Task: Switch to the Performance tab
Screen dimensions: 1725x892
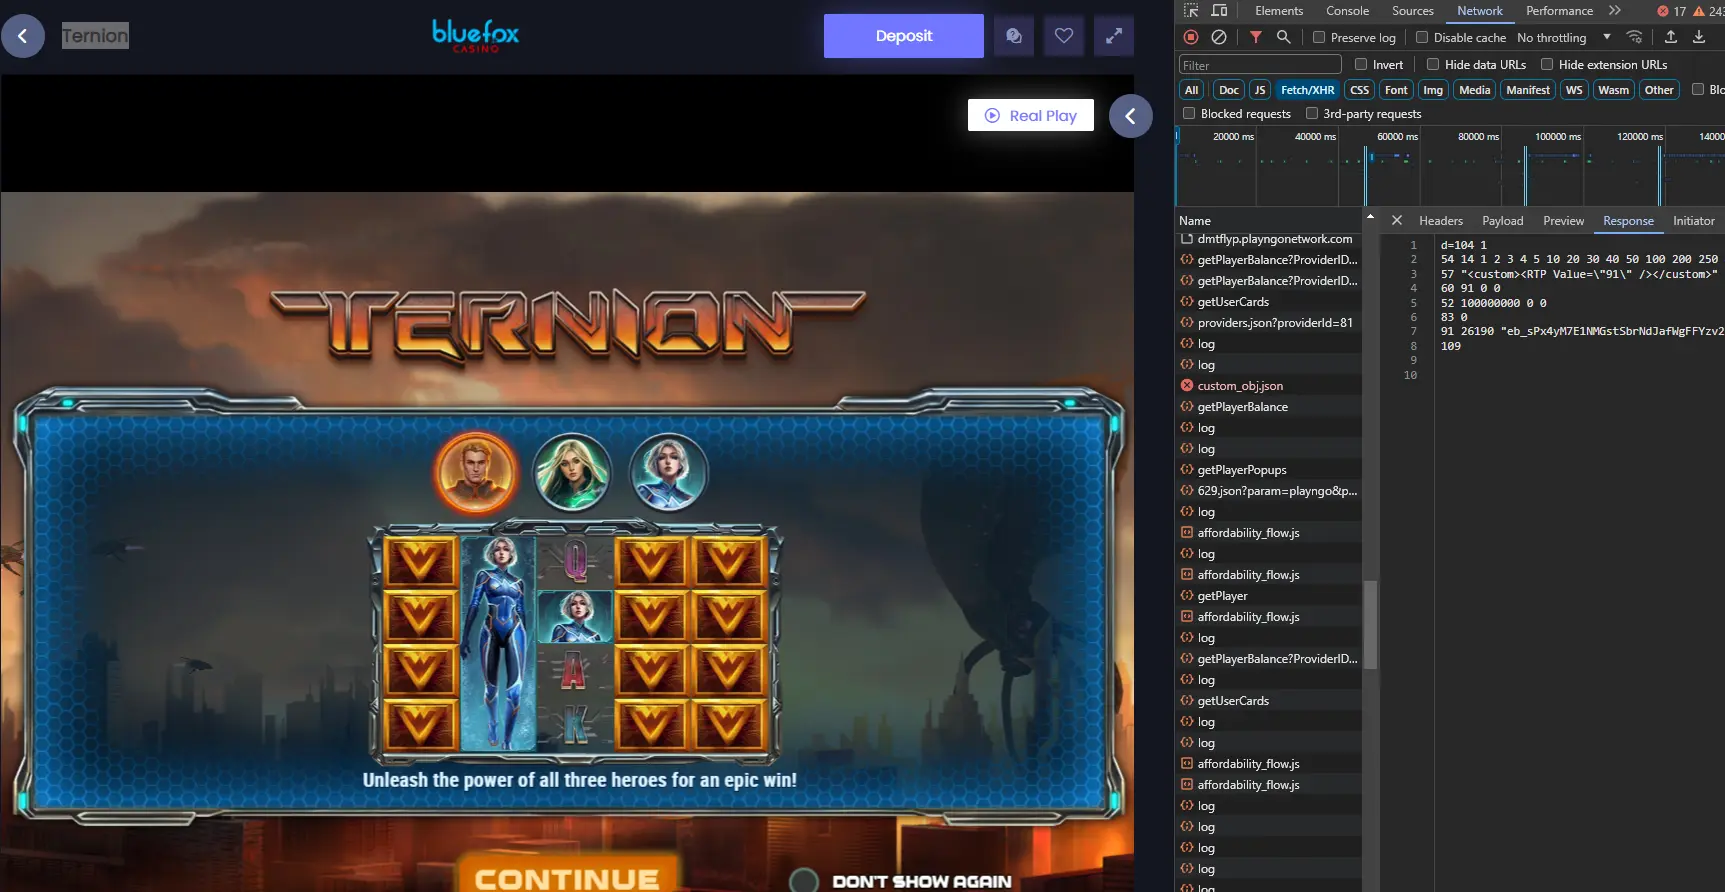Action: tap(1559, 11)
